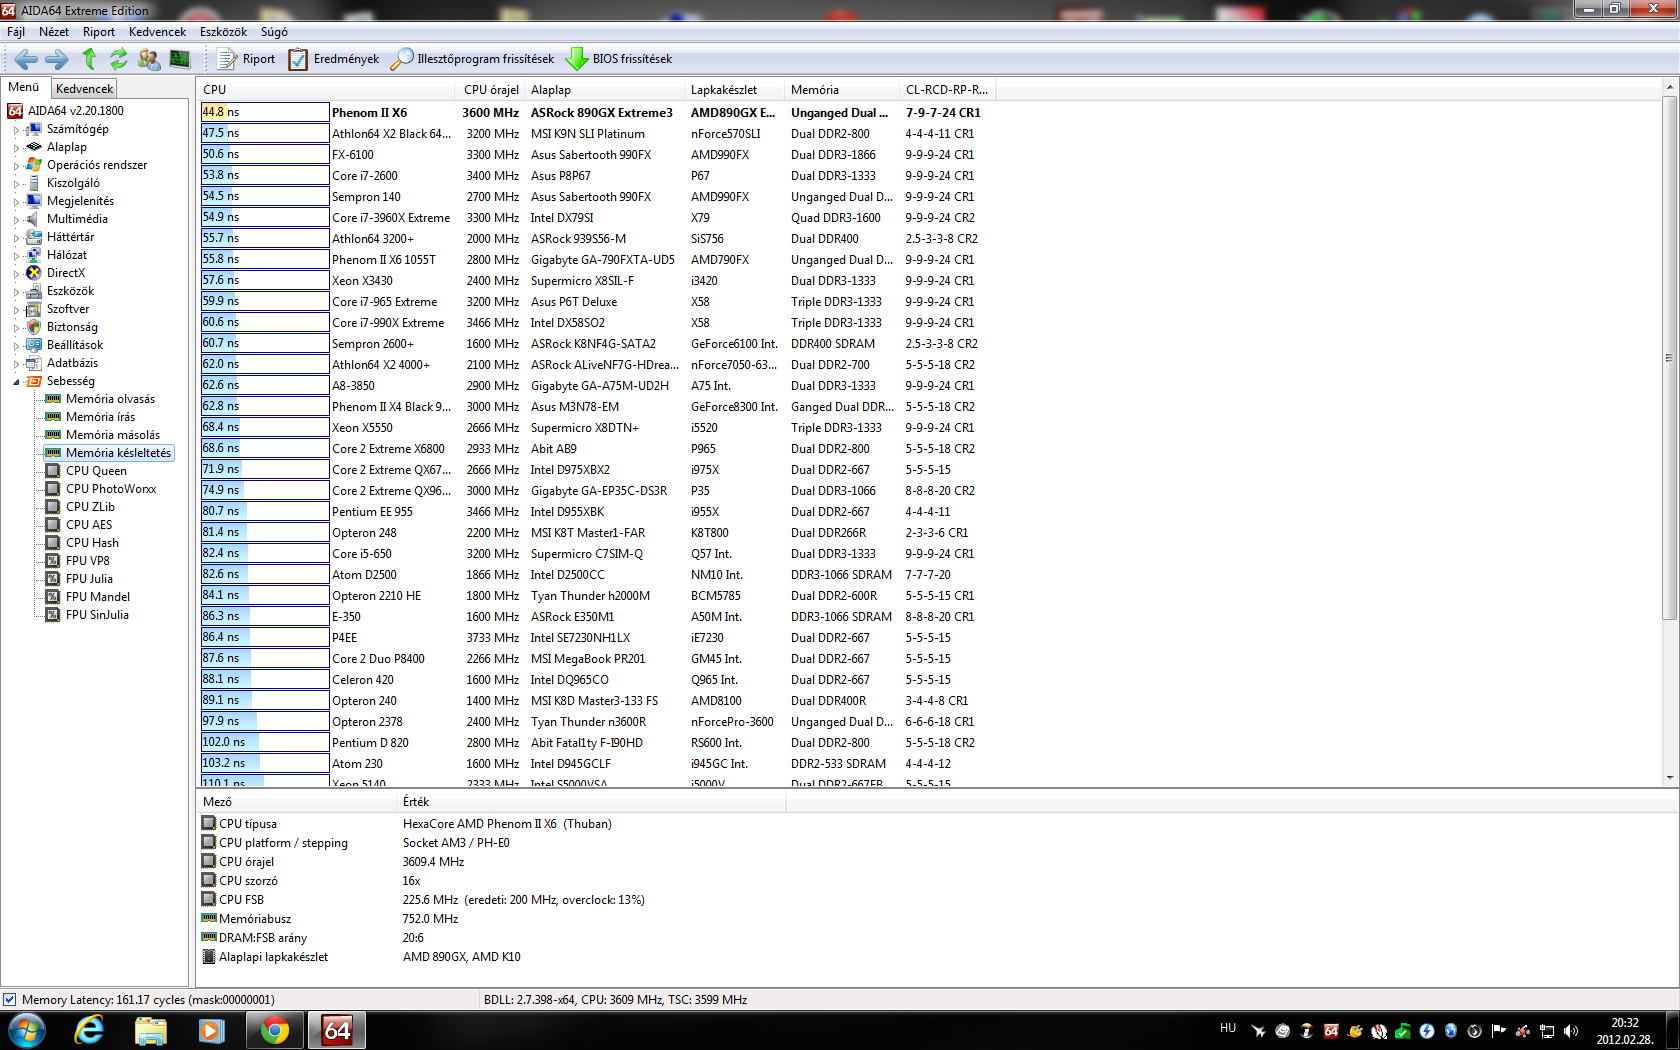This screenshot has height=1050, width=1680.
Task: Expand the Háttértár tree node arrow
Action: pyautogui.click(x=16, y=238)
